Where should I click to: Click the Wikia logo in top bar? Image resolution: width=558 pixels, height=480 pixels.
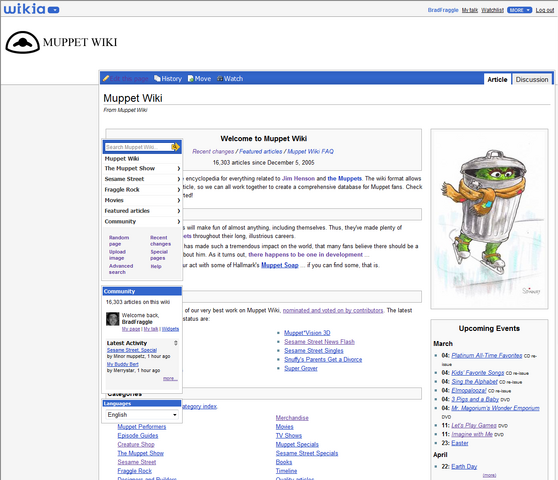(x=25, y=9)
